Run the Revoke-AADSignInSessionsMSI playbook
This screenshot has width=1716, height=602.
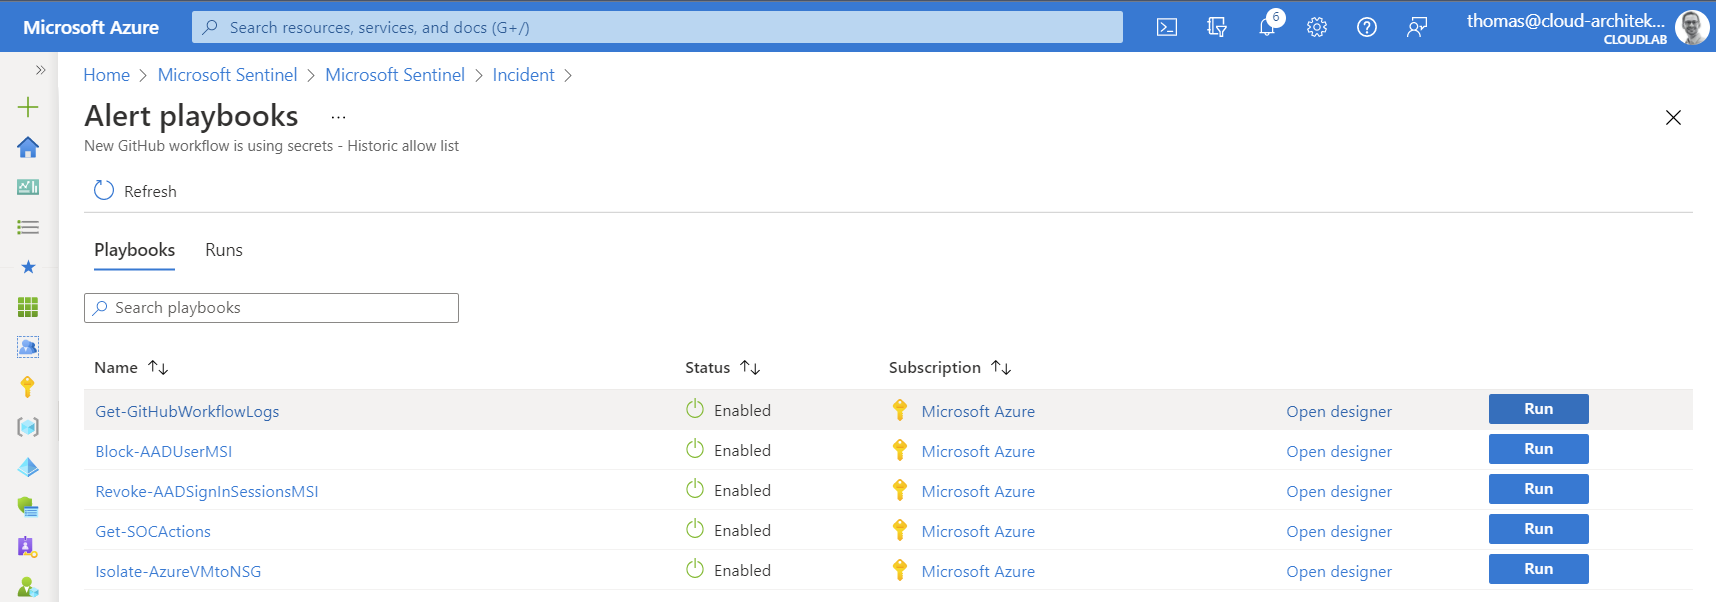coord(1539,489)
